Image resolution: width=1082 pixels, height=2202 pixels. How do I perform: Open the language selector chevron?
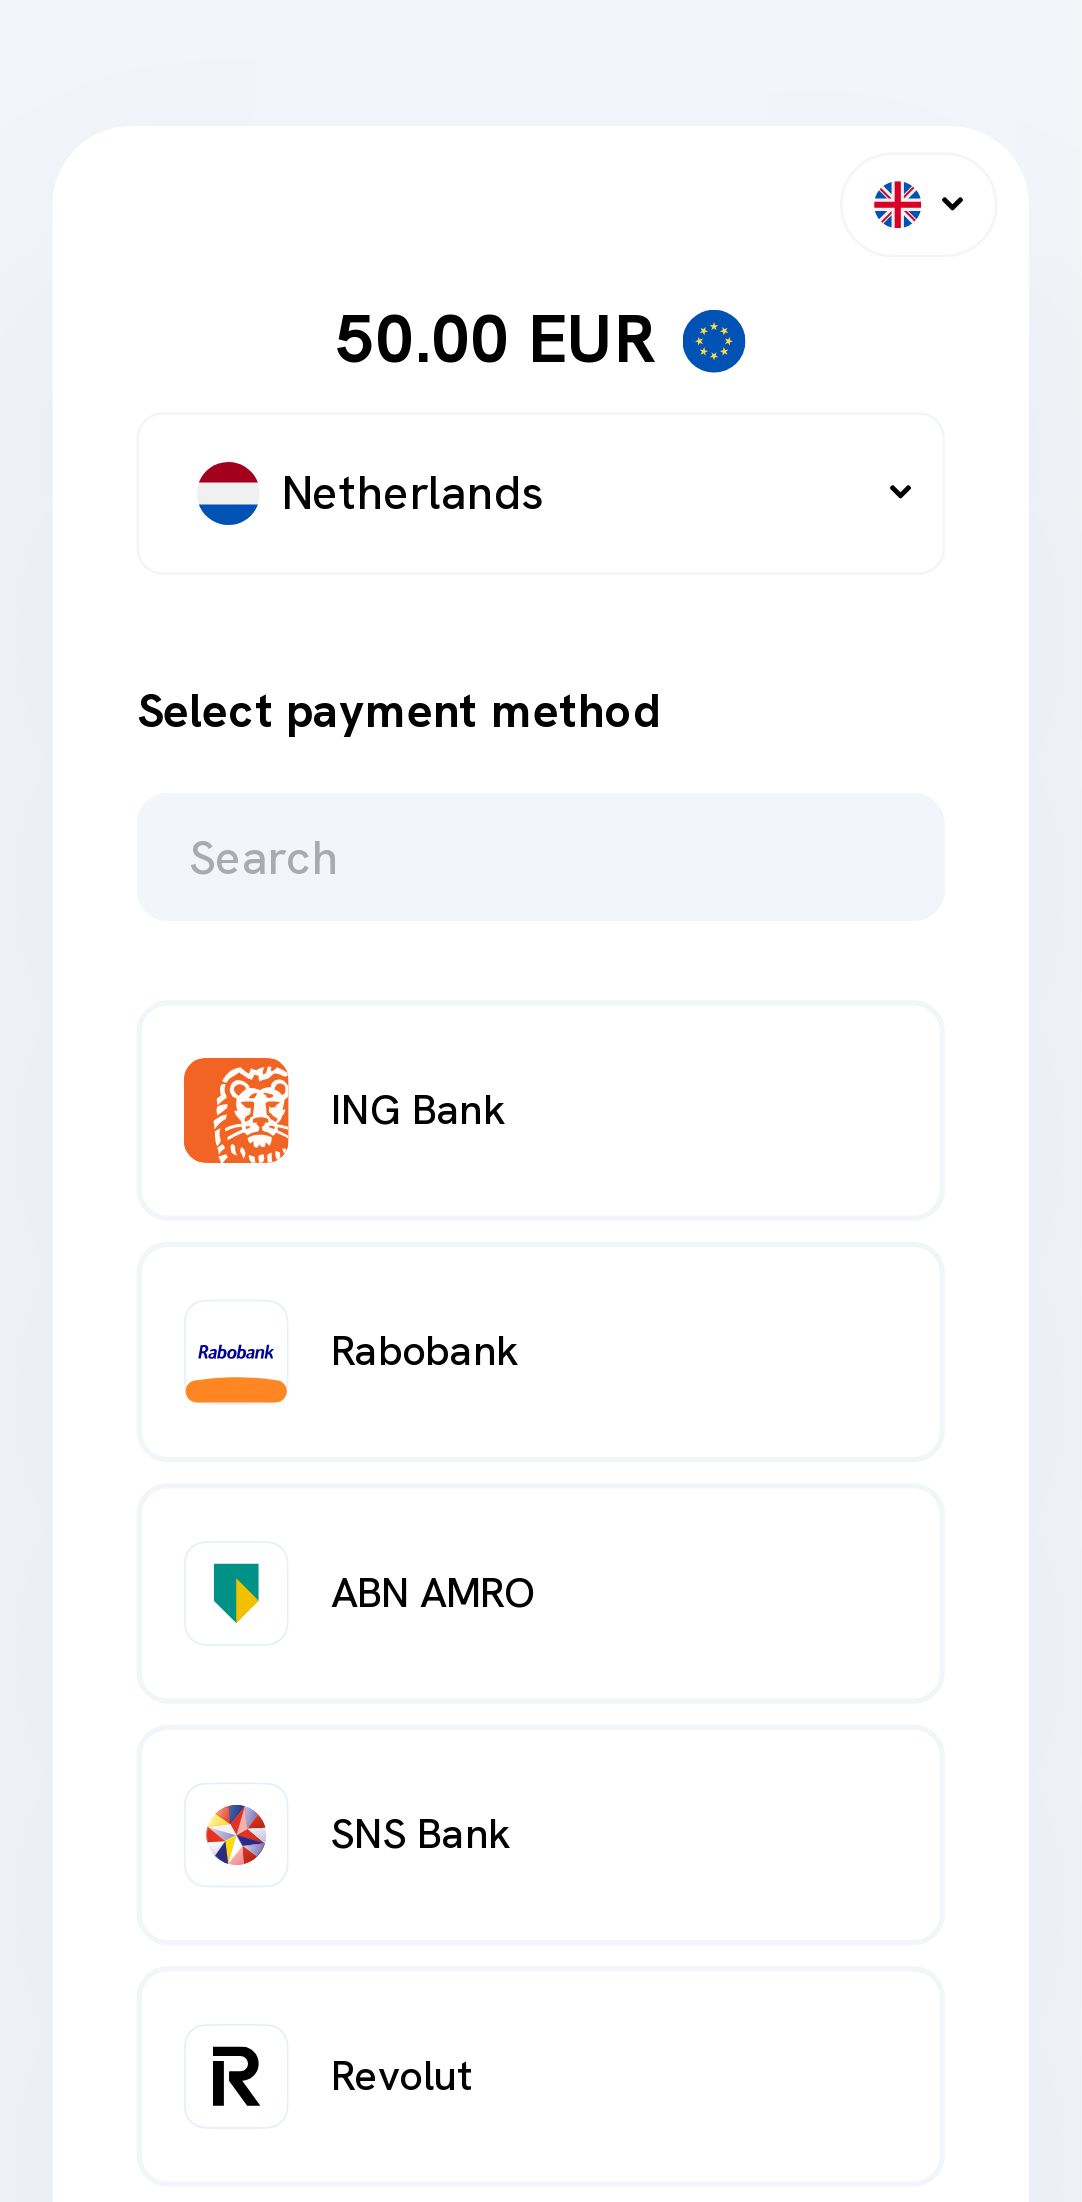click(953, 204)
